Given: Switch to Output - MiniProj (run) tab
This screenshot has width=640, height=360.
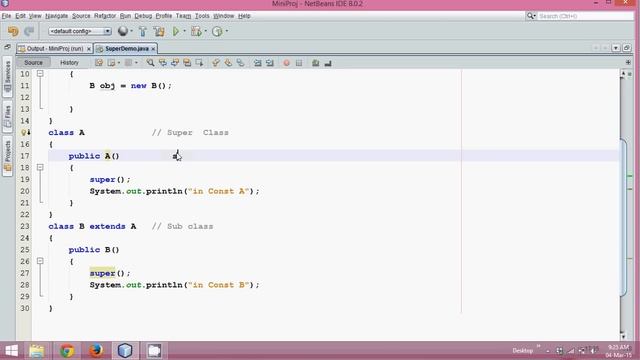Looking at the screenshot, I should (x=55, y=49).
